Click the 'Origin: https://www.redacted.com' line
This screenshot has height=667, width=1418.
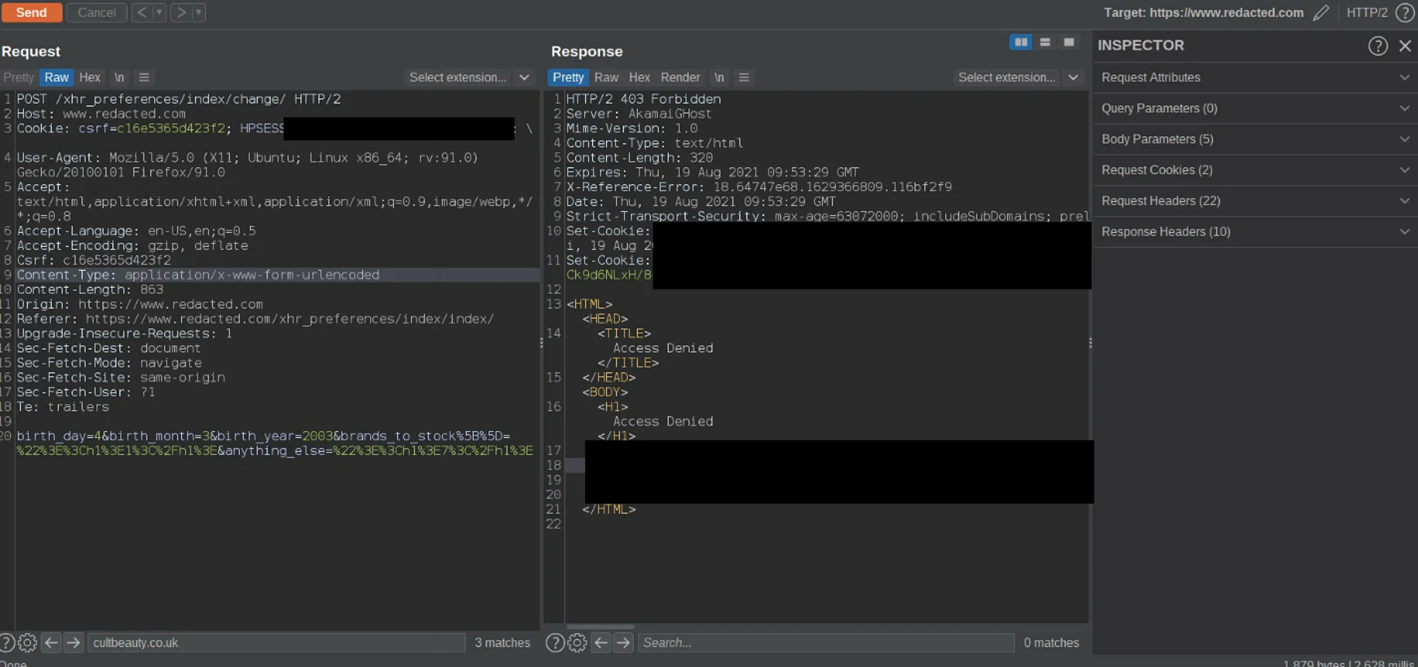(140, 304)
